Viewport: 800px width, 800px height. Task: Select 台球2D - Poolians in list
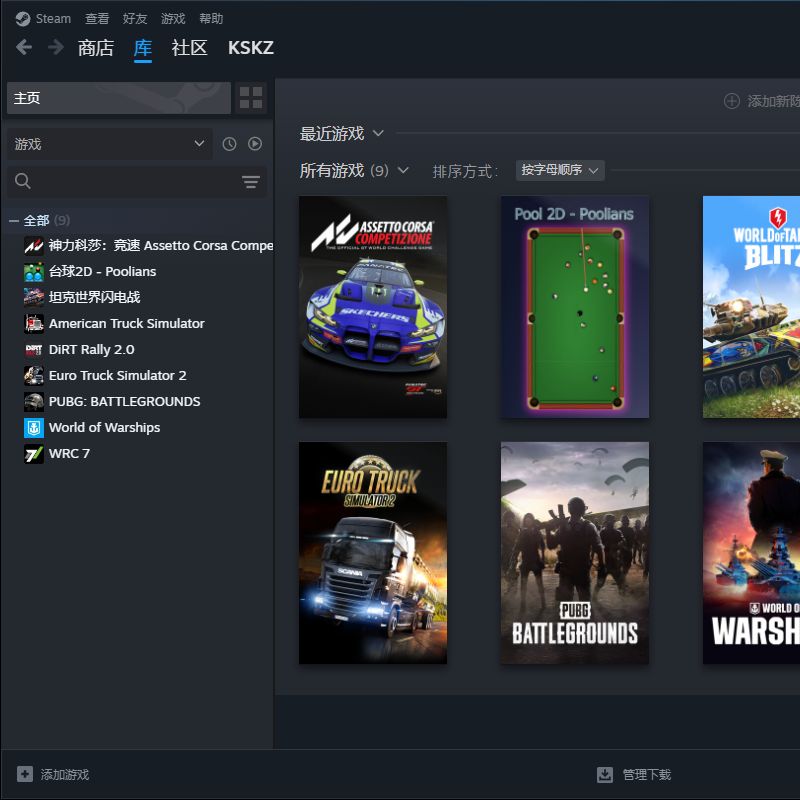pyautogui.click(x=103, y=271)
